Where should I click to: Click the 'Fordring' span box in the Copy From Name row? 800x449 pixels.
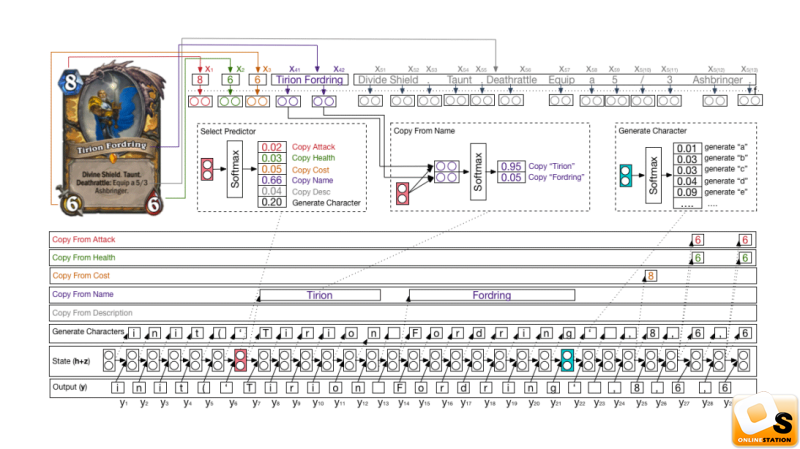pyautogui.click(x=492, y=295)
